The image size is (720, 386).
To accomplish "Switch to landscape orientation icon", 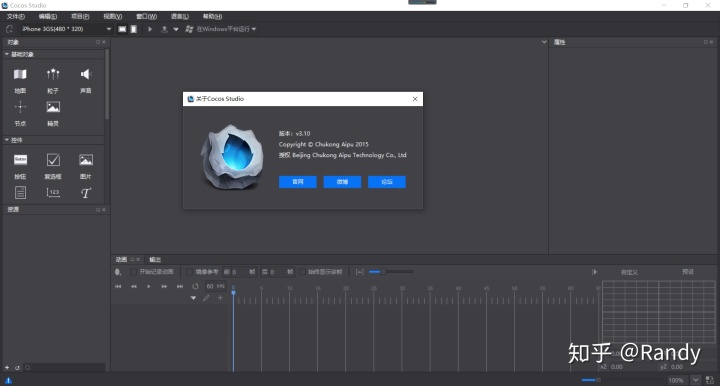I will click(122, 29).
